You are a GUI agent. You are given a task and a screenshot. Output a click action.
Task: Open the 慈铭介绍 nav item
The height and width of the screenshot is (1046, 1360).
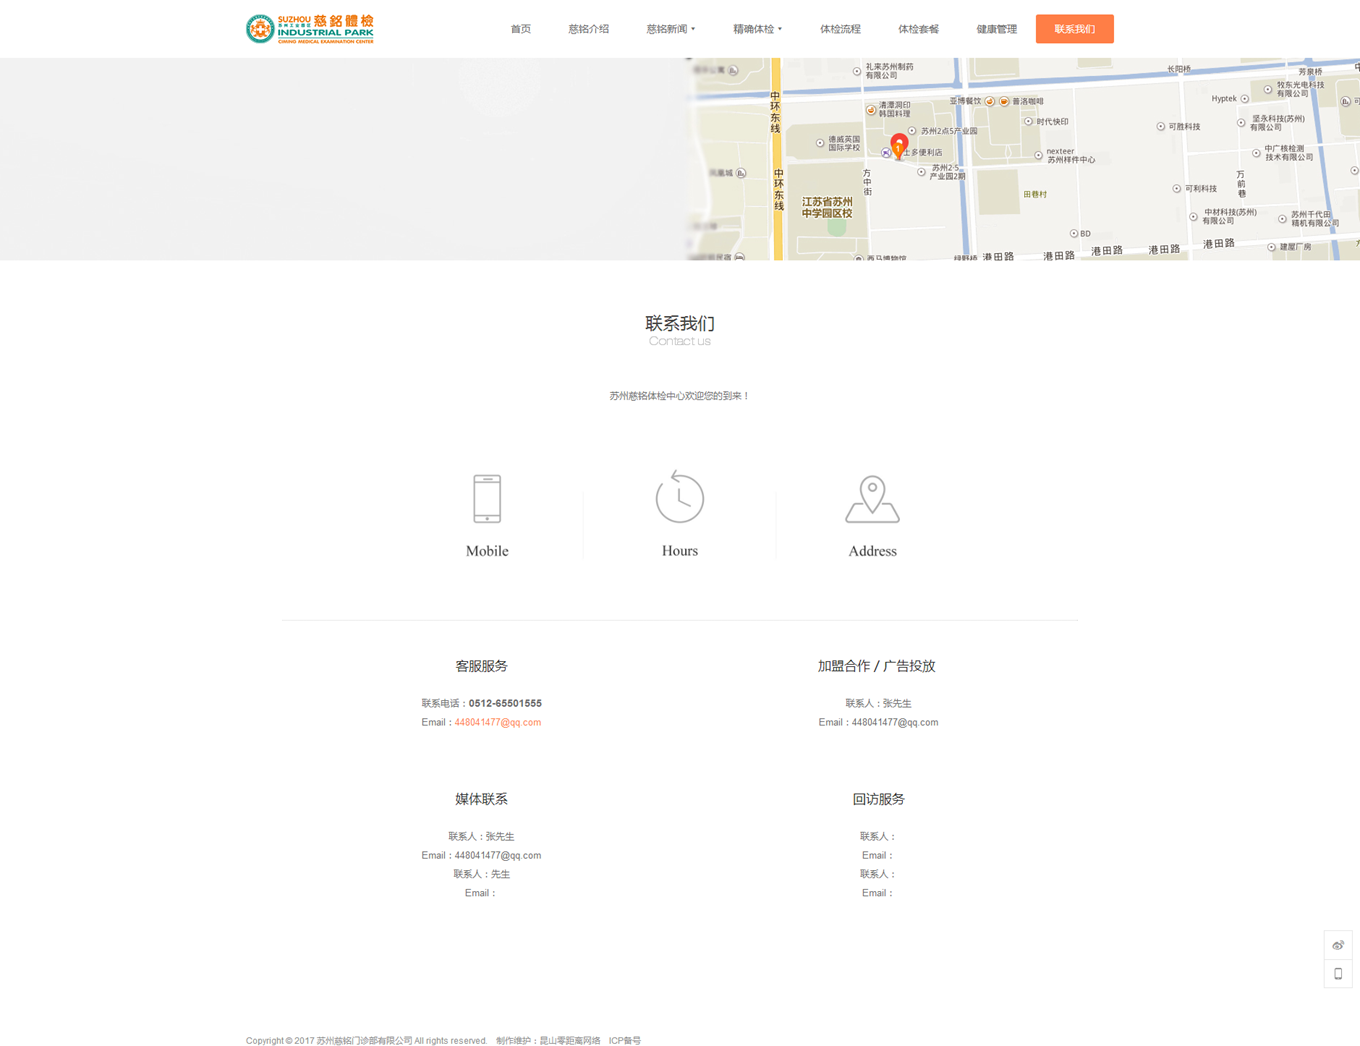[x=588, y=29]
